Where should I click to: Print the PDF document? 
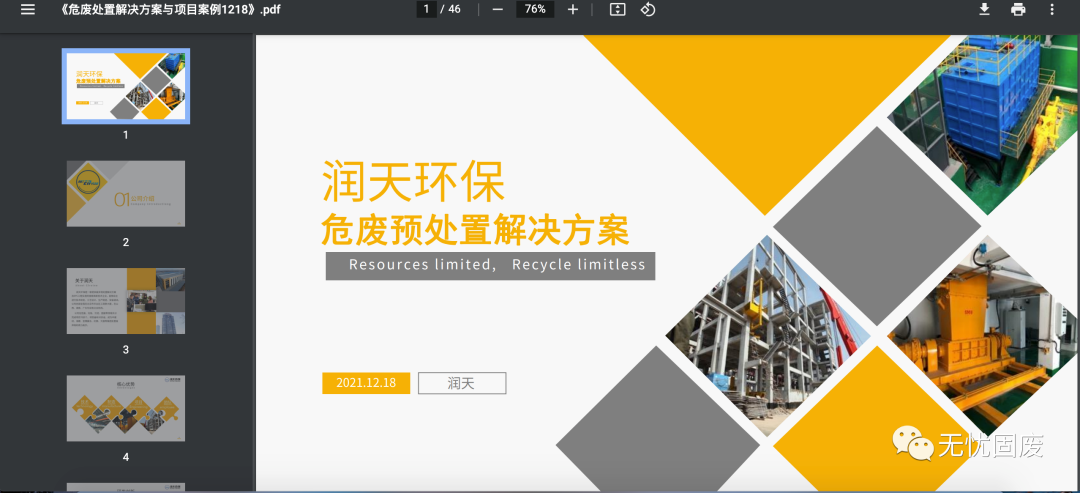pyautogui.click(x=1018, y=10)
